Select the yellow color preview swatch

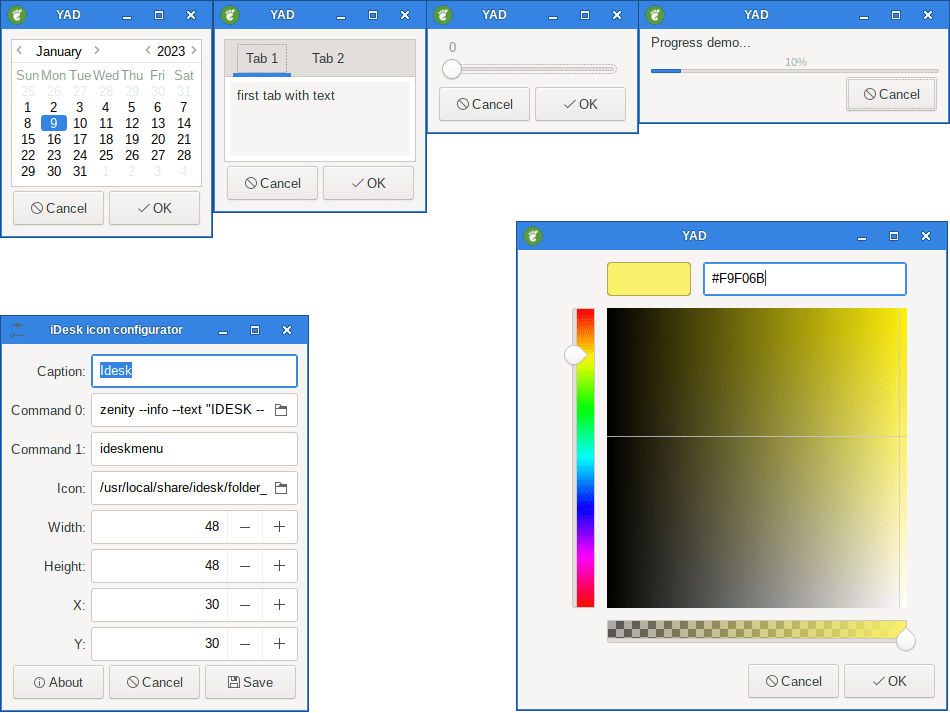click(648, 279)
